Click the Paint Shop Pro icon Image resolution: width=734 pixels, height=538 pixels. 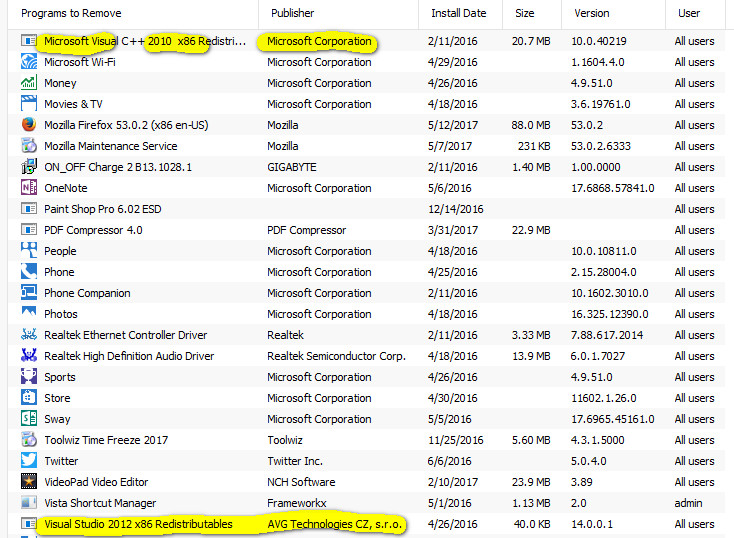click(29, 208)
